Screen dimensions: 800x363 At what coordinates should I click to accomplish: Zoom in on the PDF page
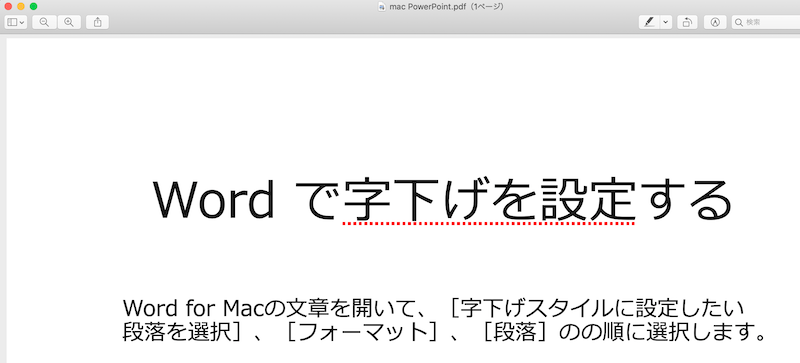pos(69,22)
